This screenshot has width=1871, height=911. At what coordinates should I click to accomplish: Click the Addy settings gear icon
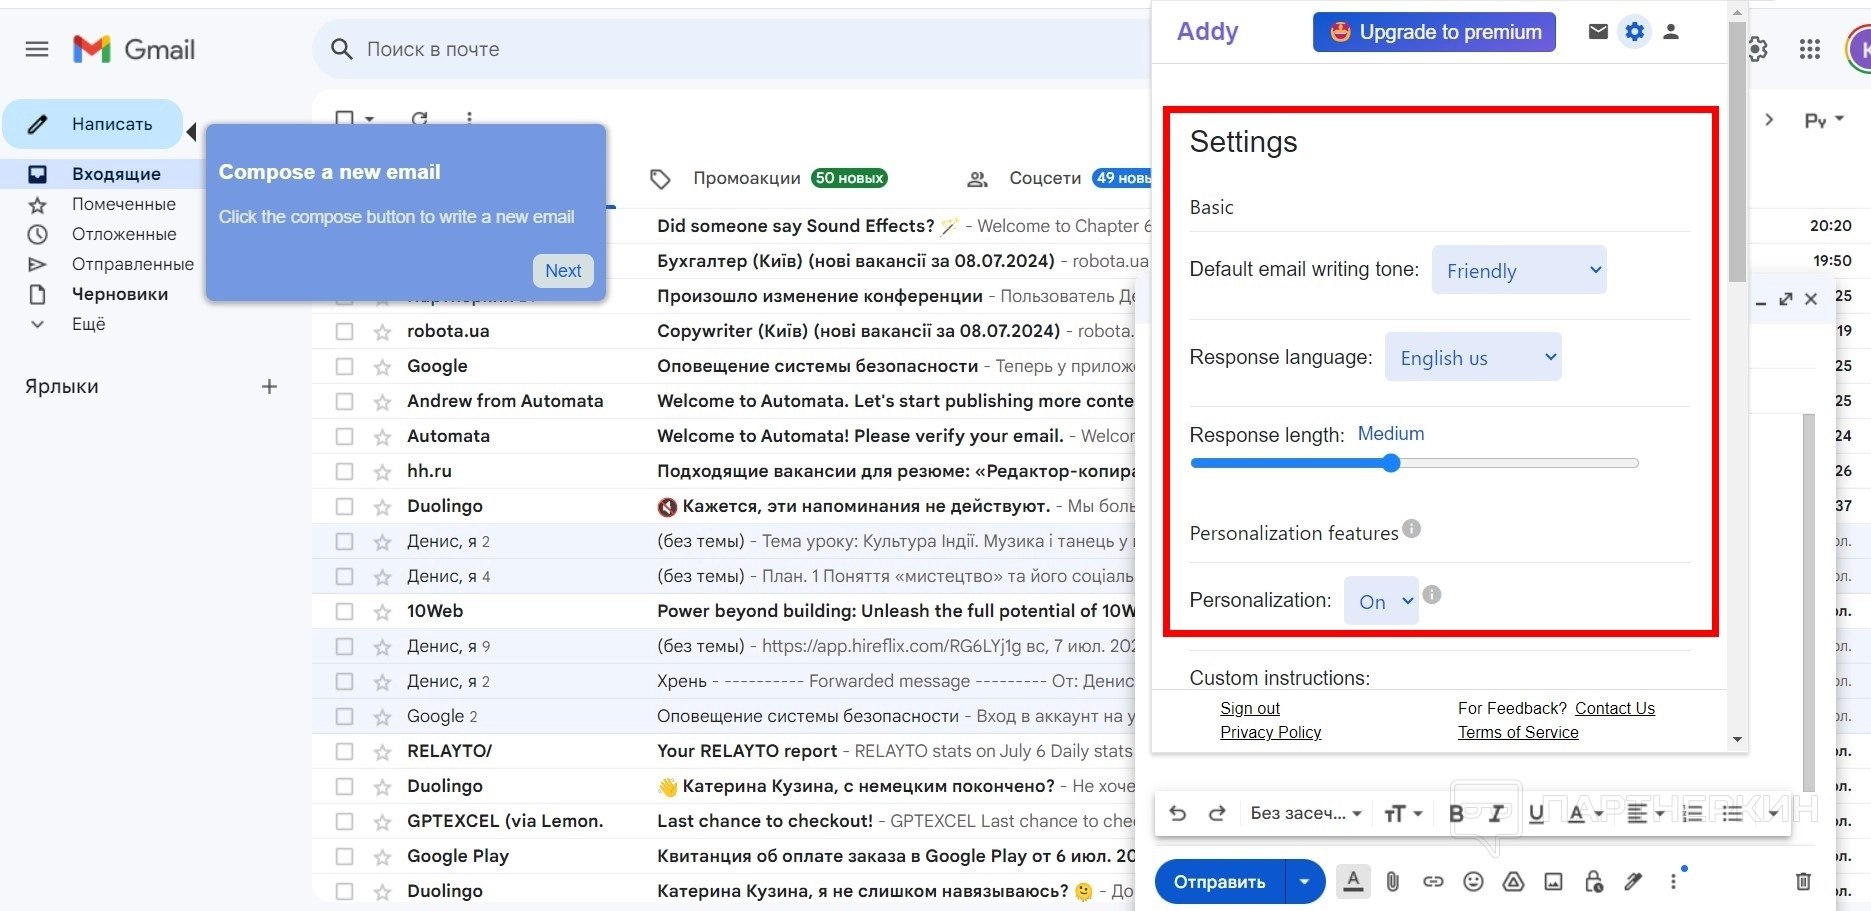point(1635,32)
